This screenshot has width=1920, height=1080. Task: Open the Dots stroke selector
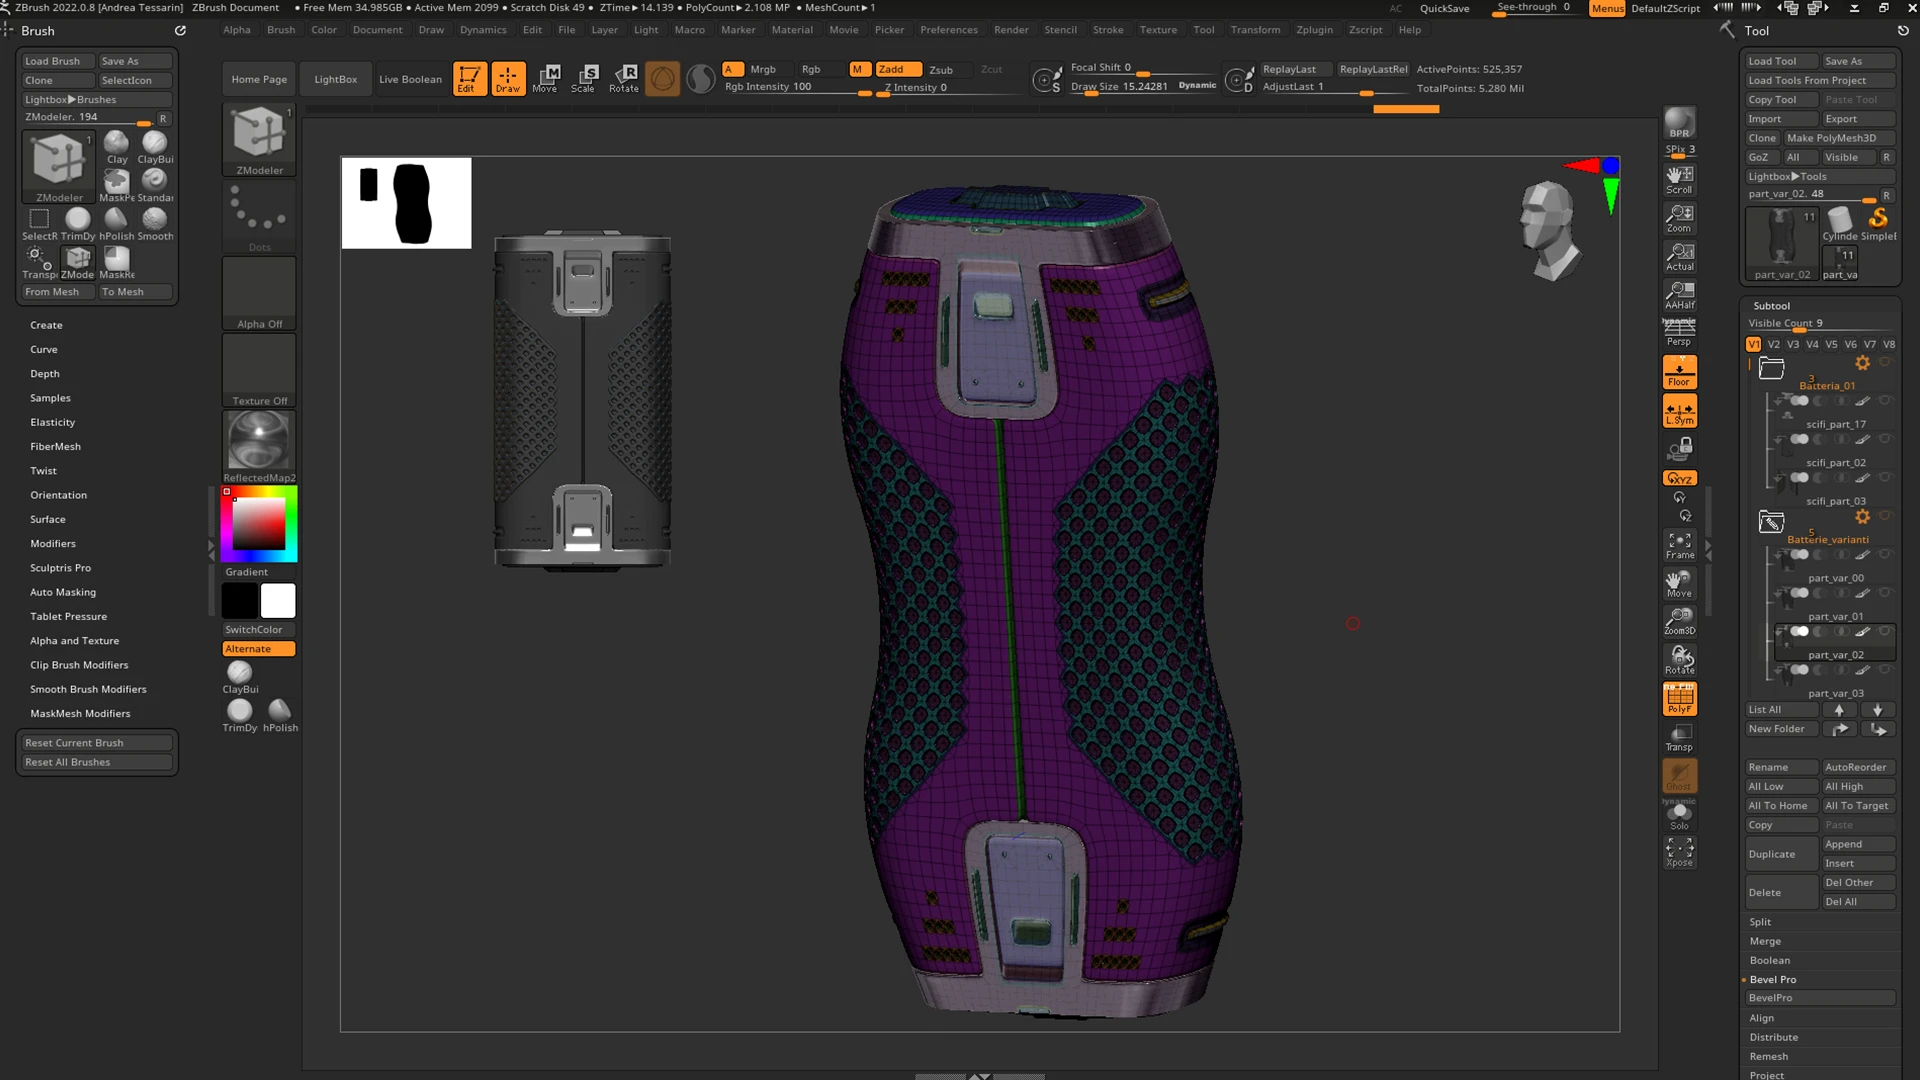[259, 216]
